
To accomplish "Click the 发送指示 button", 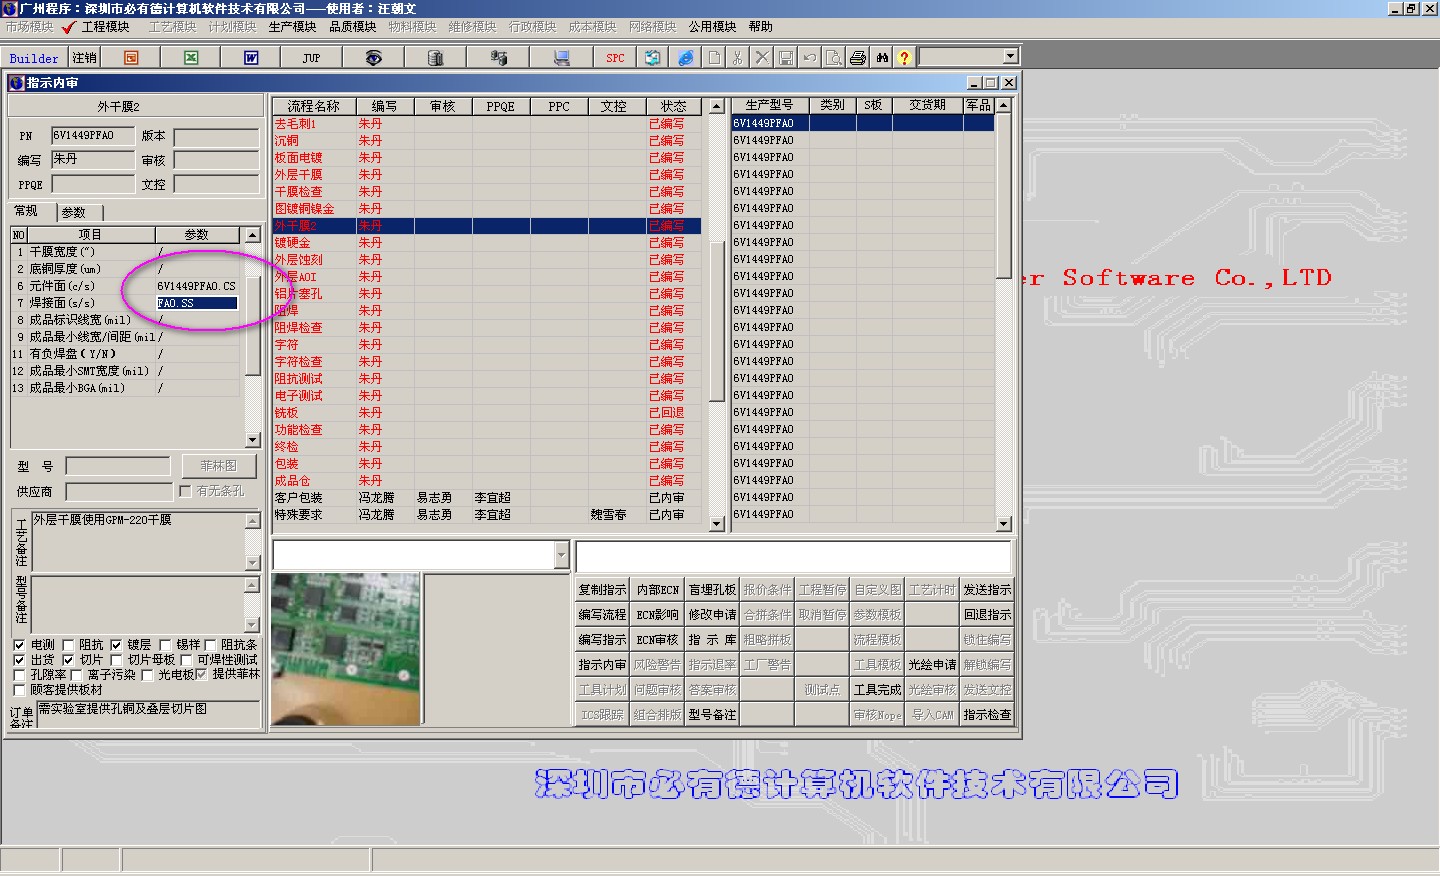I will pos(987,590).
